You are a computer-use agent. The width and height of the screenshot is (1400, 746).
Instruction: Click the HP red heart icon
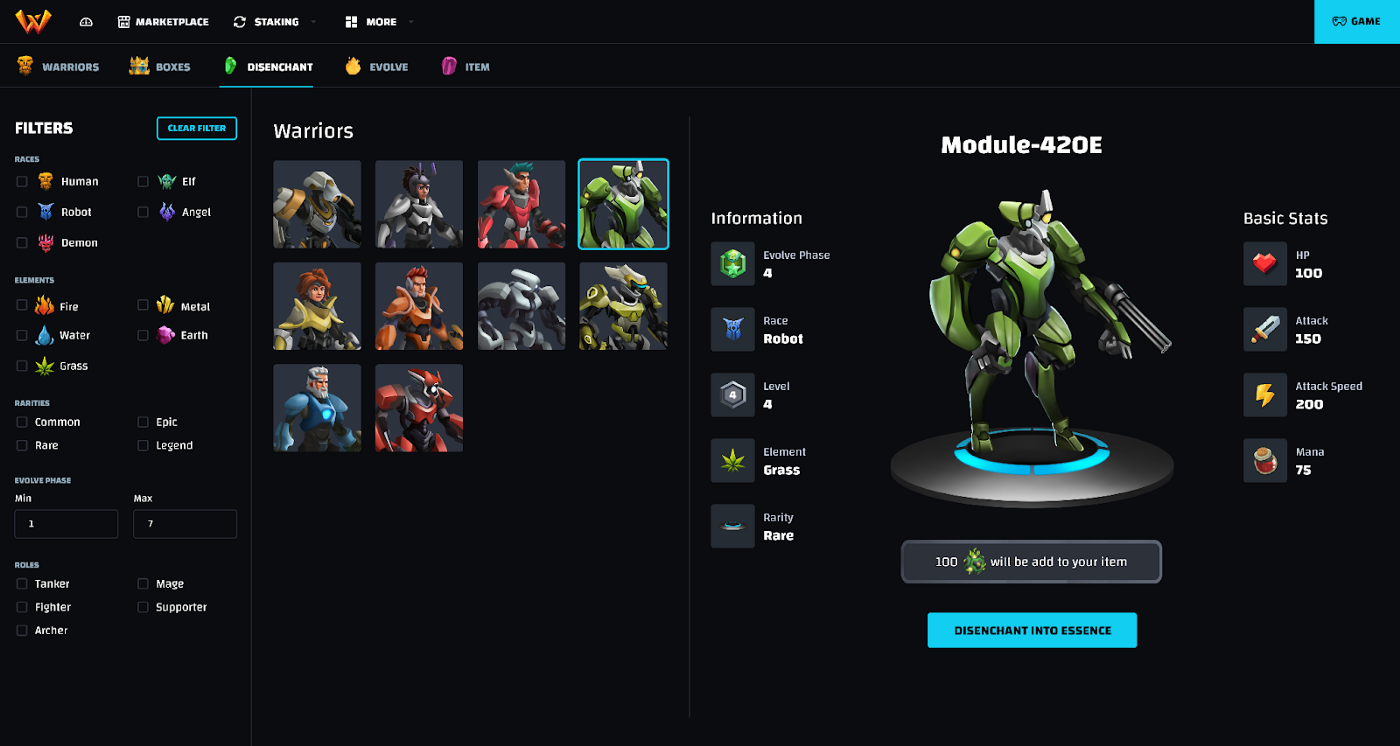(x=1265, y=264)
